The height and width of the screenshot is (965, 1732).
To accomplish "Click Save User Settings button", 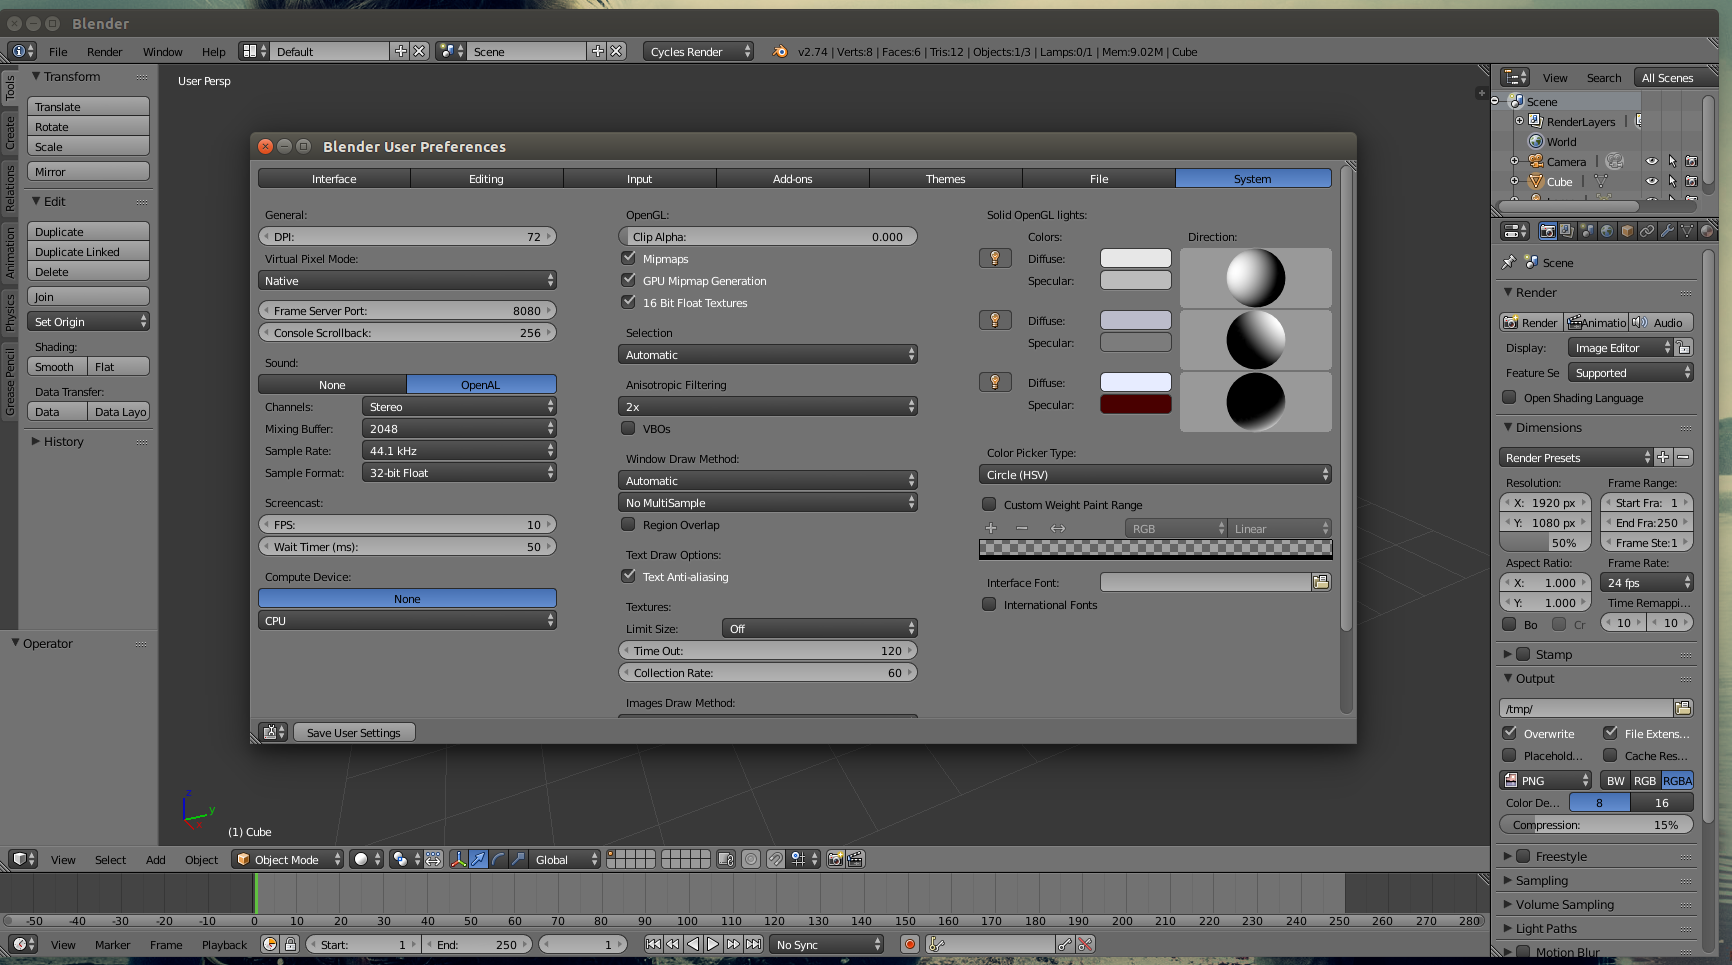I will (x=354, y=733).
